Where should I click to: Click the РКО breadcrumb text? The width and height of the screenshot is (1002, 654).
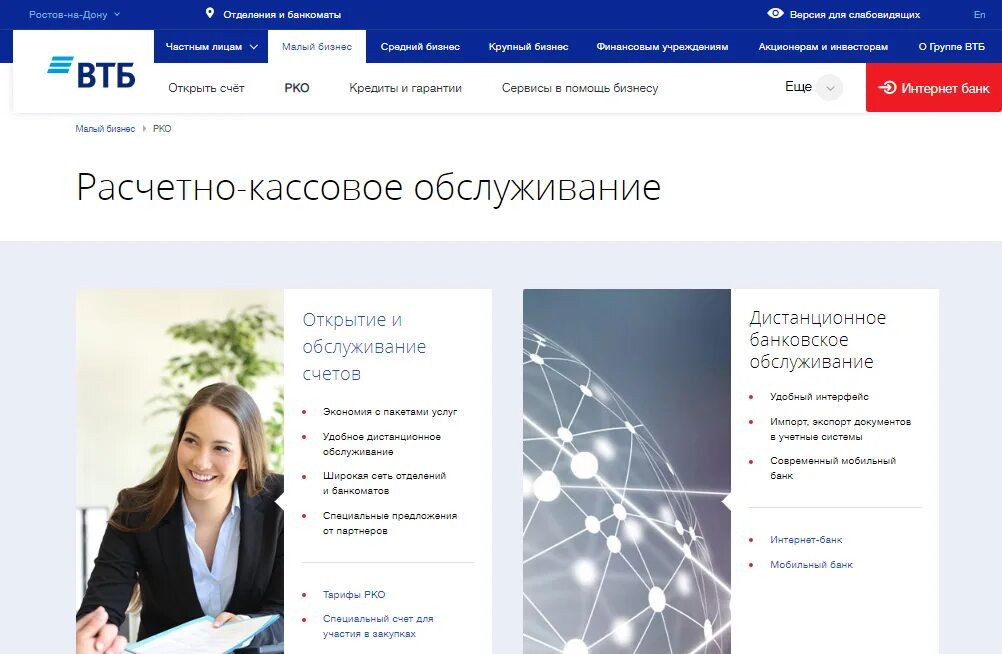[162, 128]
